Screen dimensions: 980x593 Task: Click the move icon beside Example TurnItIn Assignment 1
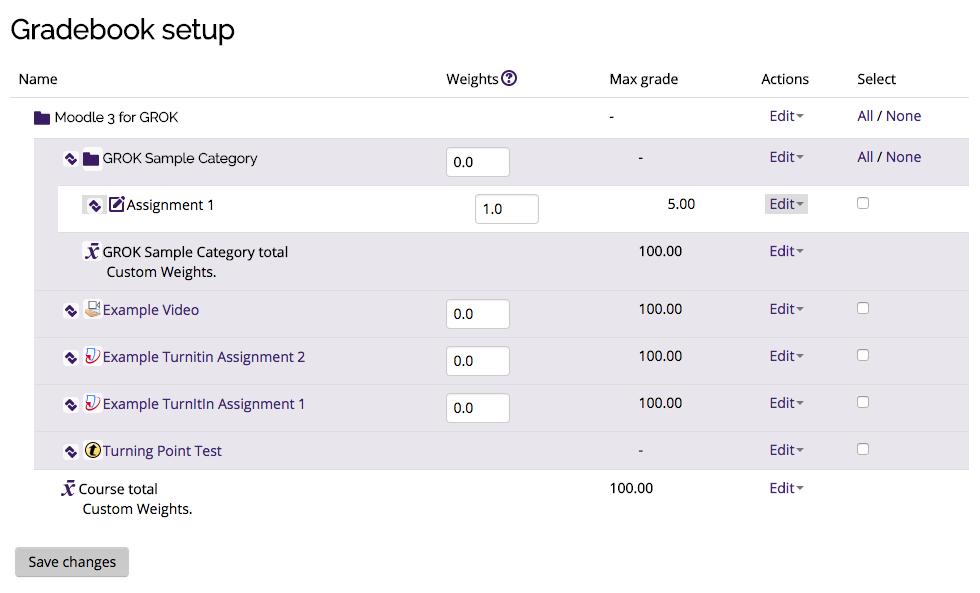[71, 404]
